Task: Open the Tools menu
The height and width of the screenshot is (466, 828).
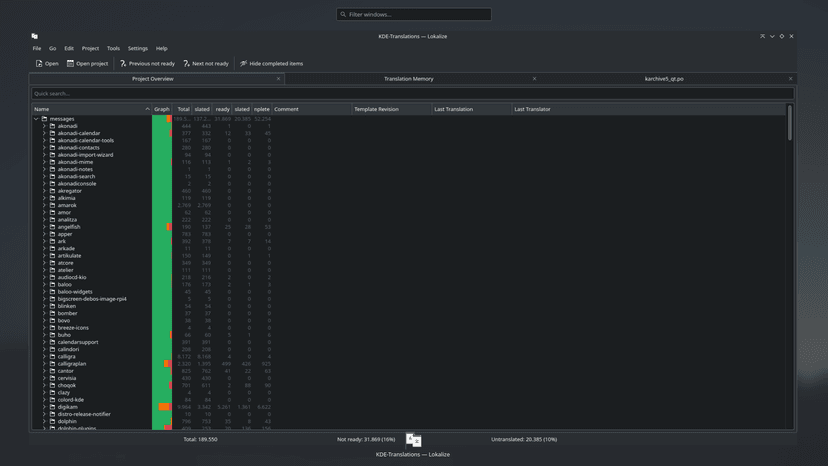Action: [113, 48]
